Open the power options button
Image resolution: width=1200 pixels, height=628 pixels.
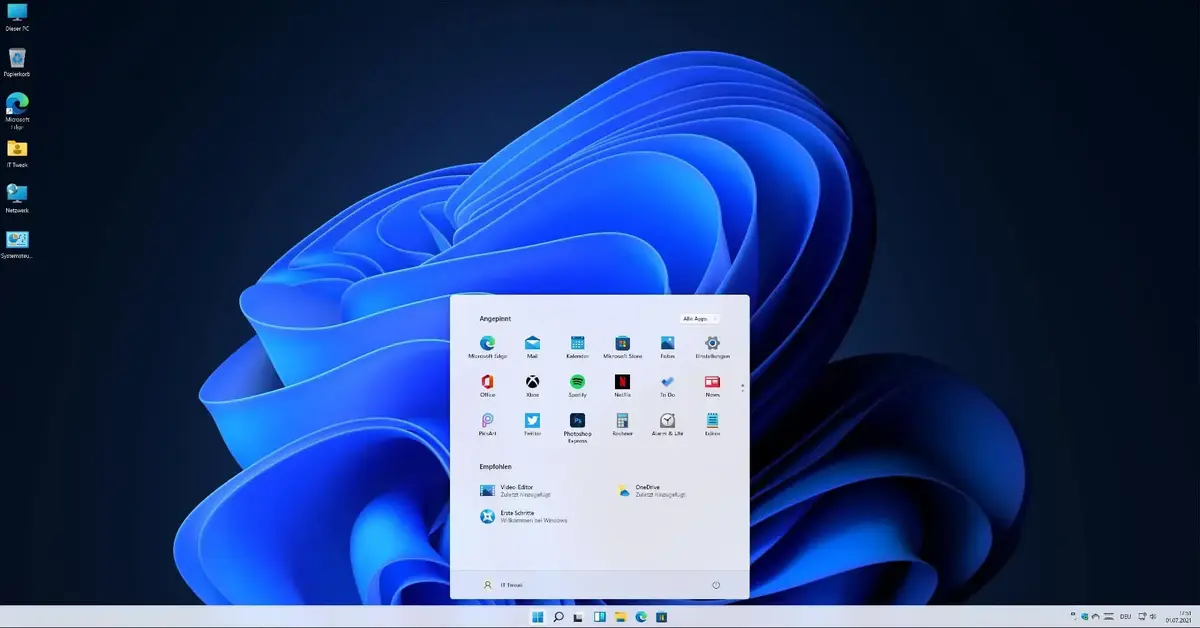click(x=716, y=585)
